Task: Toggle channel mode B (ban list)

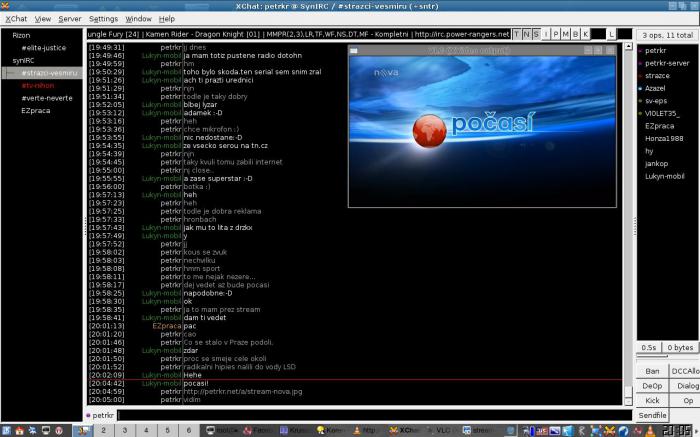Action: pos(575,34)
